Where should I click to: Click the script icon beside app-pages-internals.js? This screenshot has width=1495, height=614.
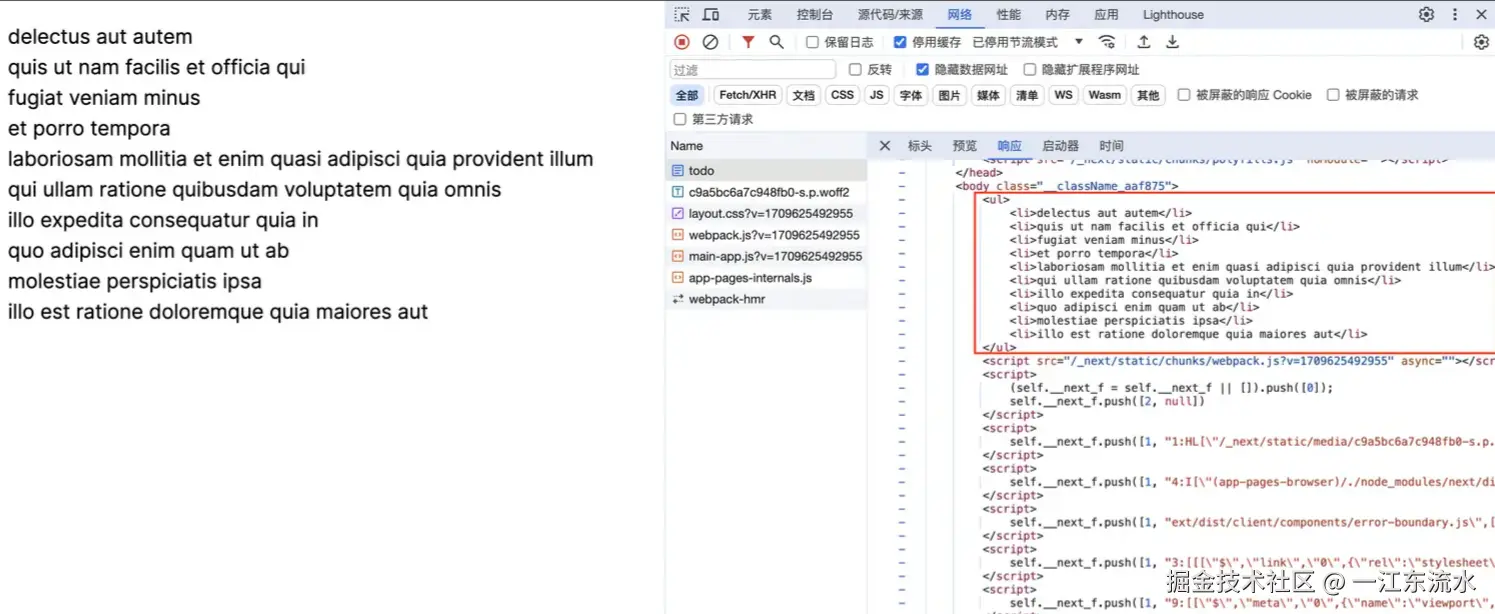(x=677, y=278)
